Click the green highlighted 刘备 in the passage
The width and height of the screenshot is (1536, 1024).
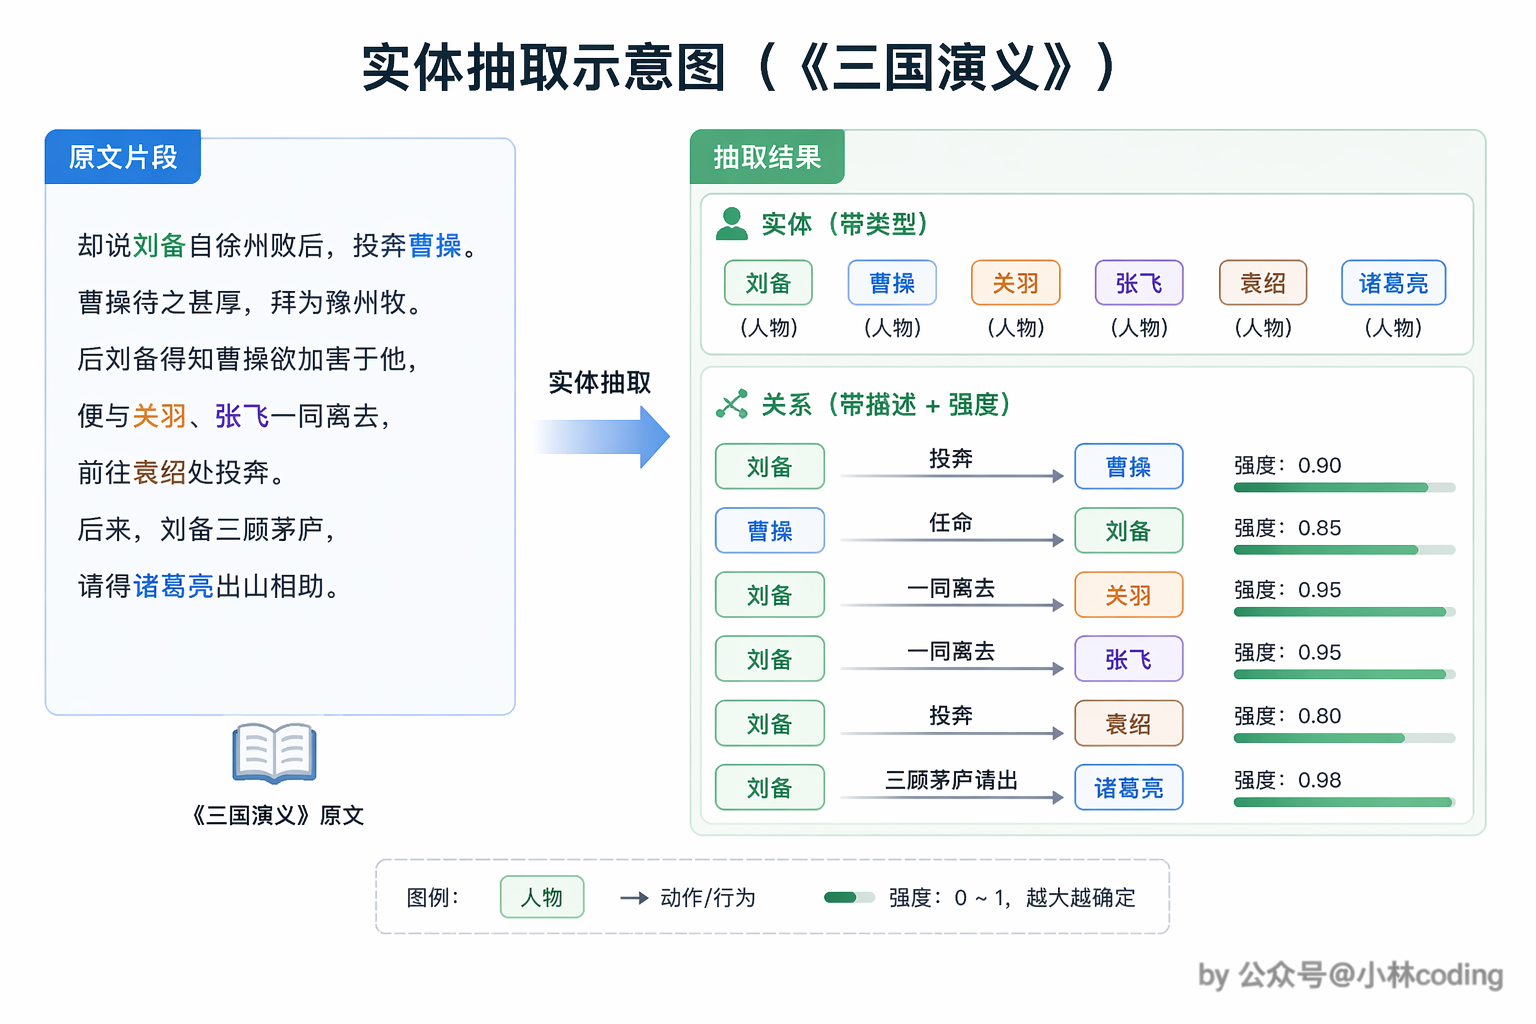coord(160,245)
